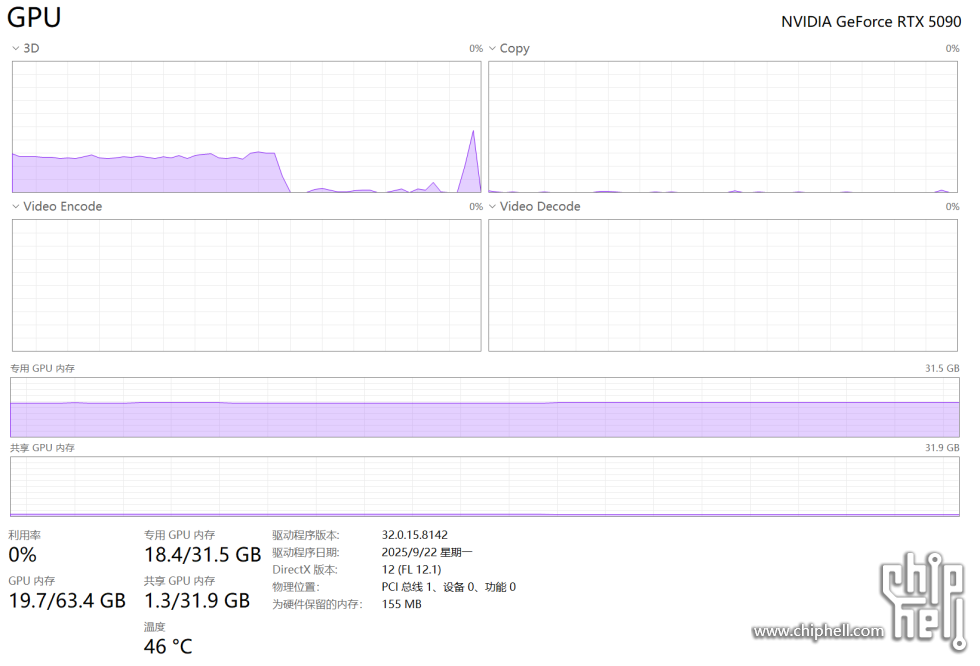
Task: Click the GPU heading title
Action: [x=34, y=18]
